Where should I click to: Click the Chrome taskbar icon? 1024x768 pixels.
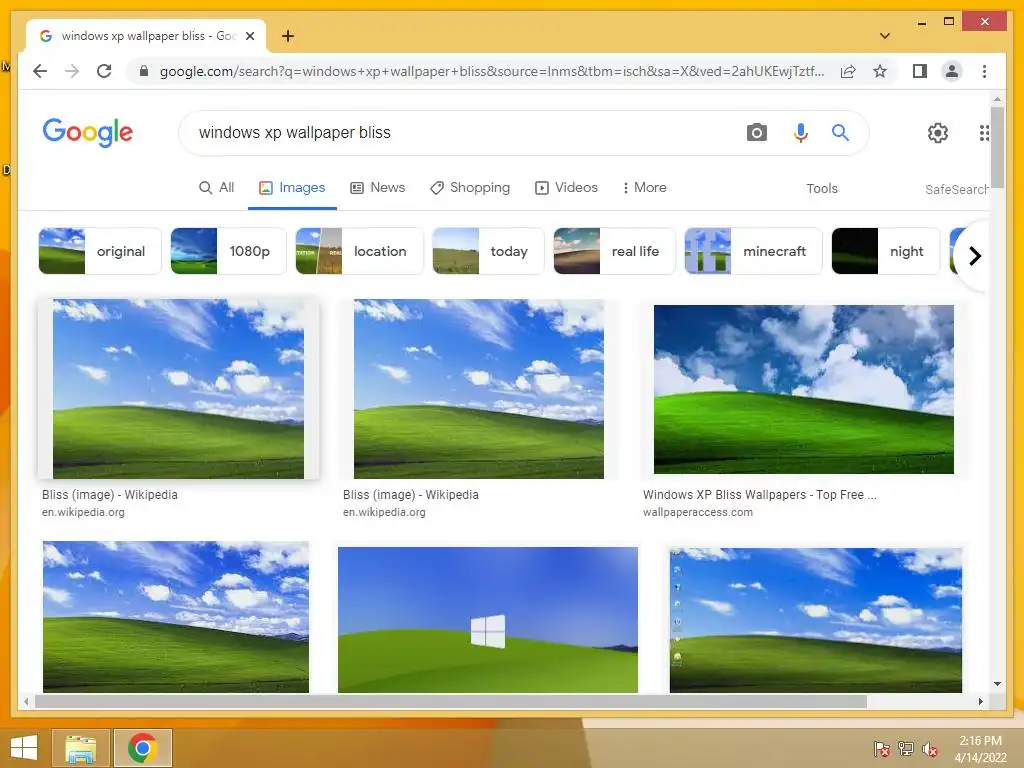click(x=142, y=748)
